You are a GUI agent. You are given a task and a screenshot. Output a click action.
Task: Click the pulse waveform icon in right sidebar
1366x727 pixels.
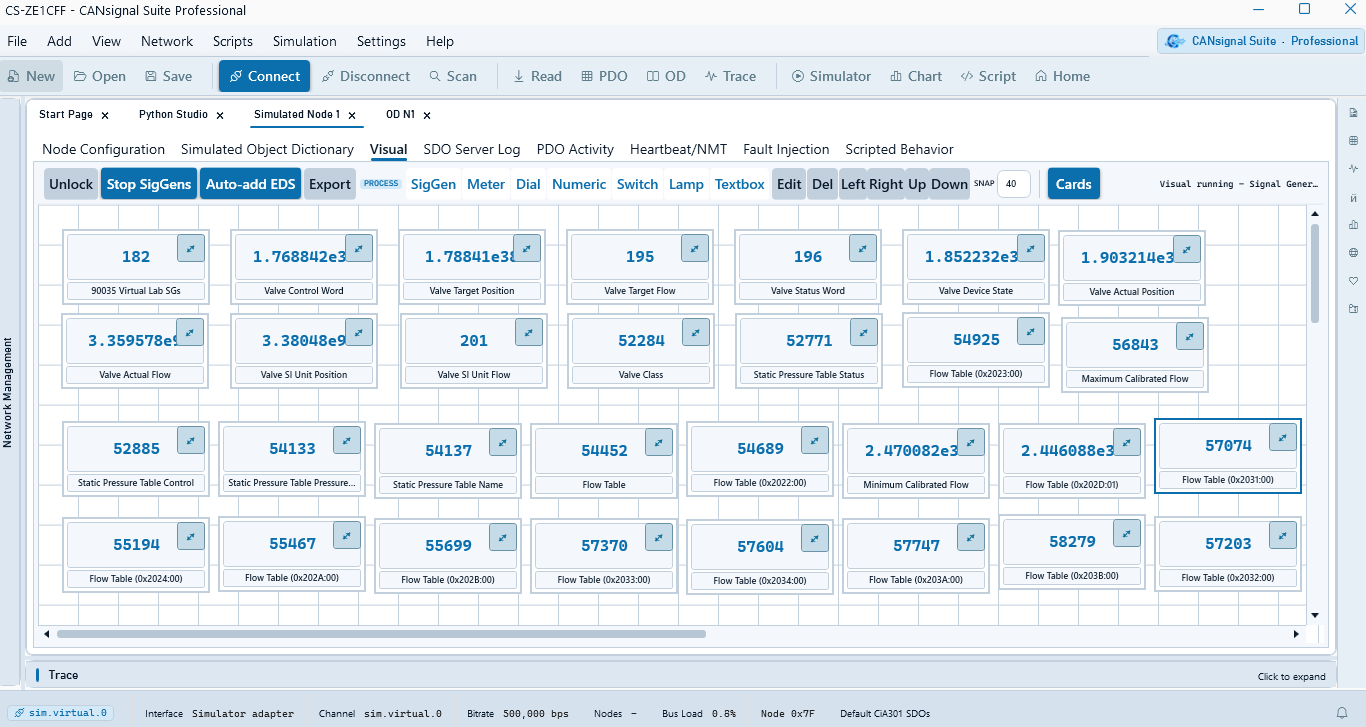point(1353,168)
